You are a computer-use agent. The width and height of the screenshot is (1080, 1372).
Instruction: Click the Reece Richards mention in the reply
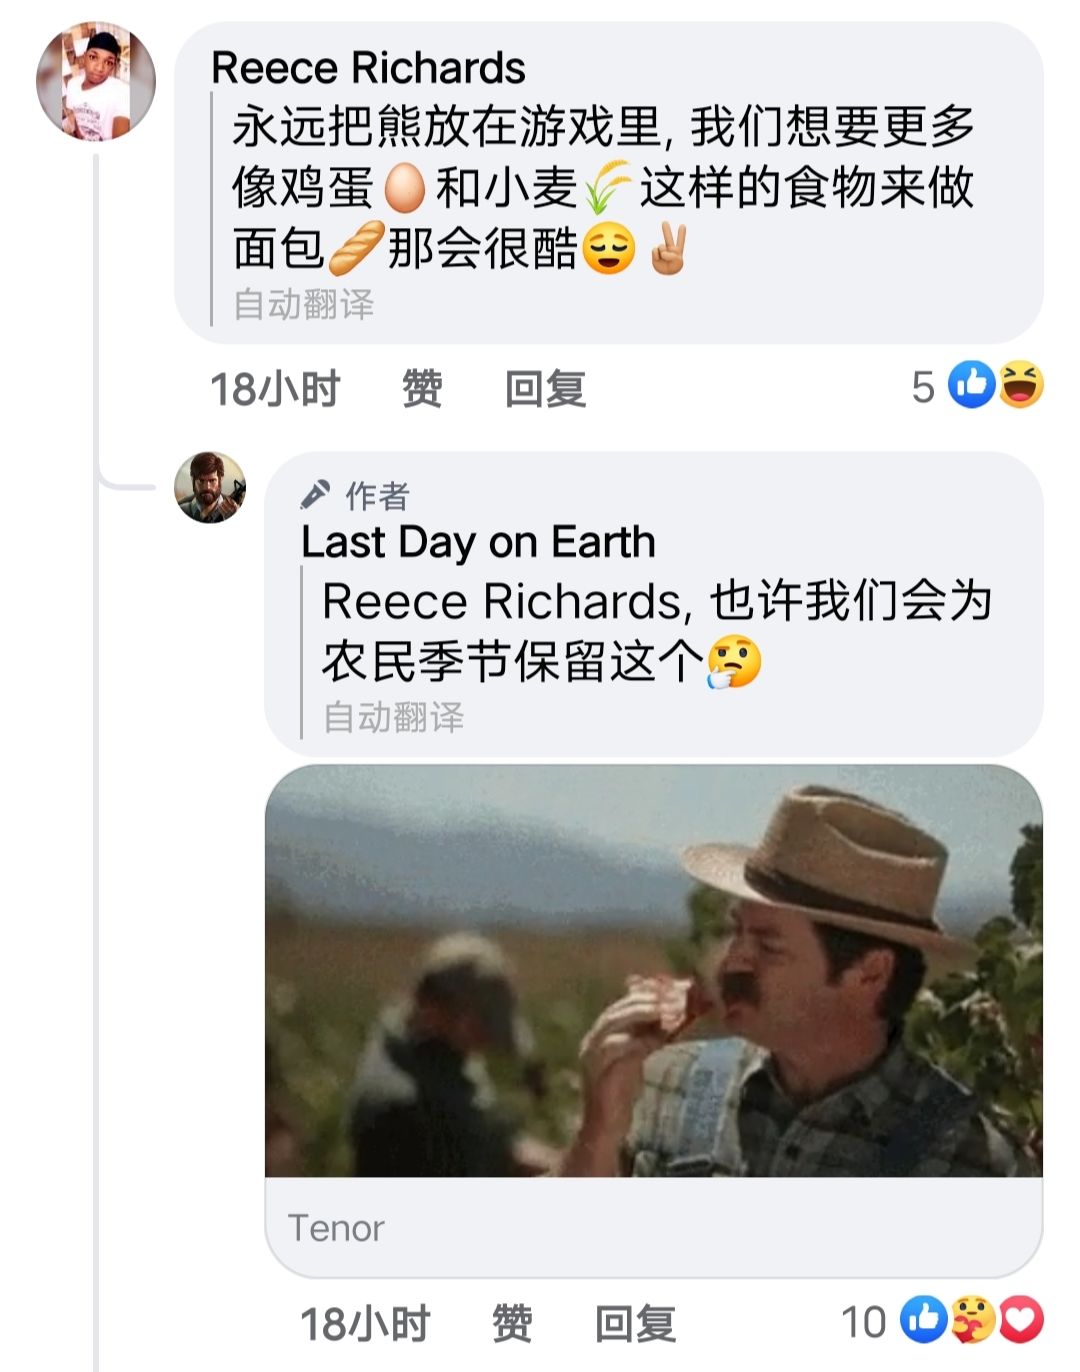pos(502,602)
